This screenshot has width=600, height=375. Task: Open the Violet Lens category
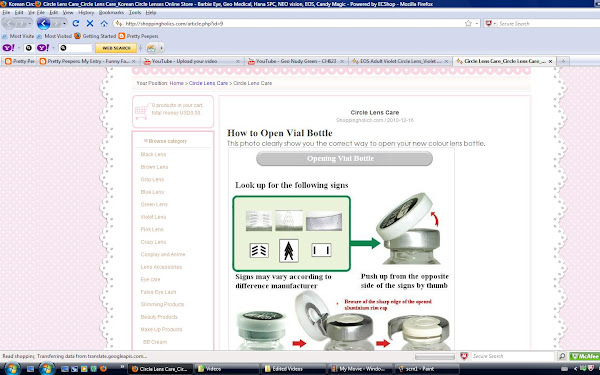coord(153,217)
